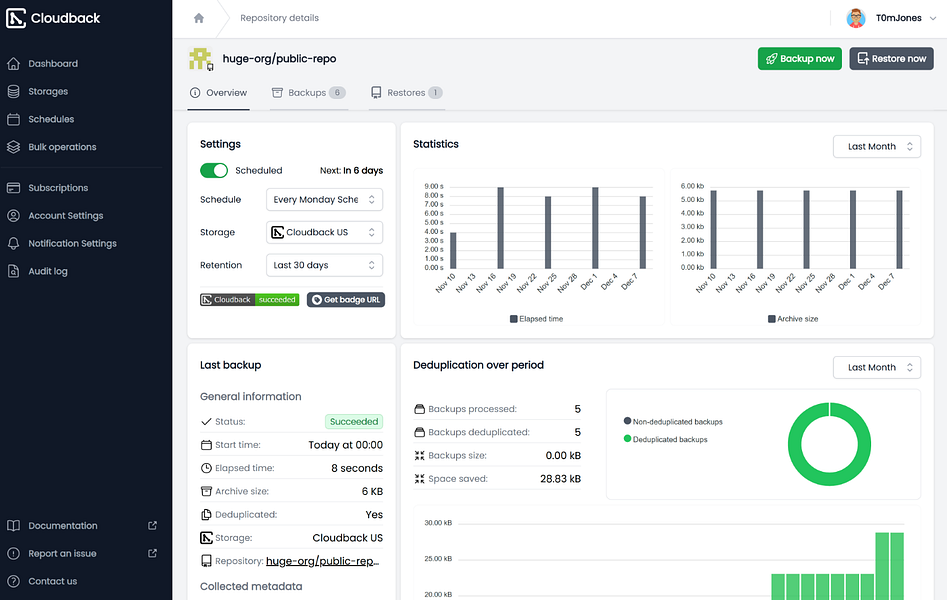This screenshot has height=600, width=947.
Task: Open the huge-org/public-rep repository link
Action: [x=323, y=561]
